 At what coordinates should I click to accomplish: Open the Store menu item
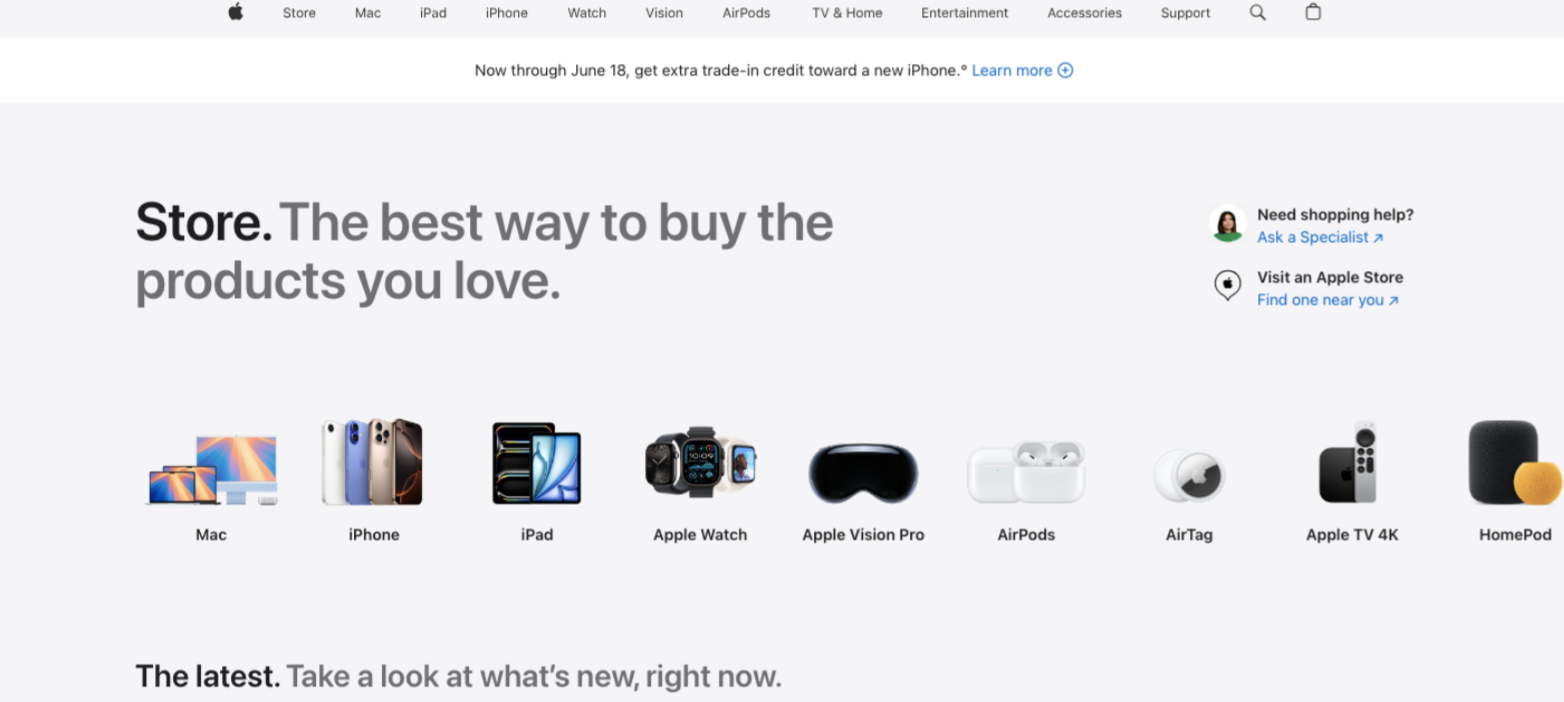pyautogui.click(x=299, y=13)
